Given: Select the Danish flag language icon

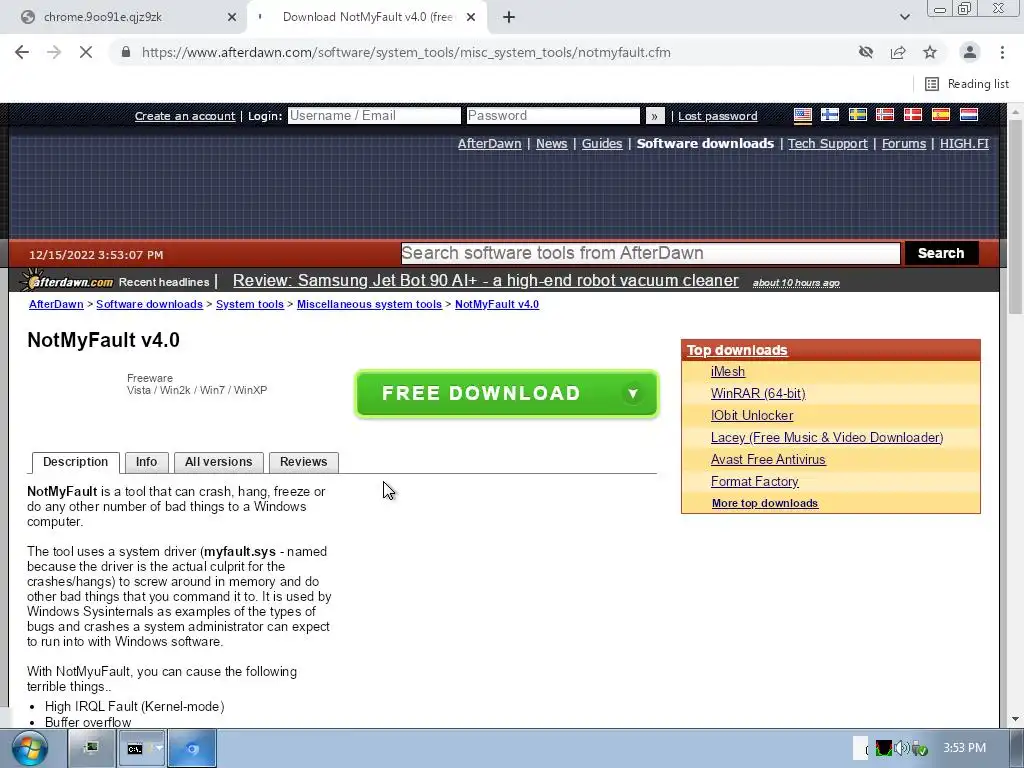Looking at the screenshot, I should [912, 115].
